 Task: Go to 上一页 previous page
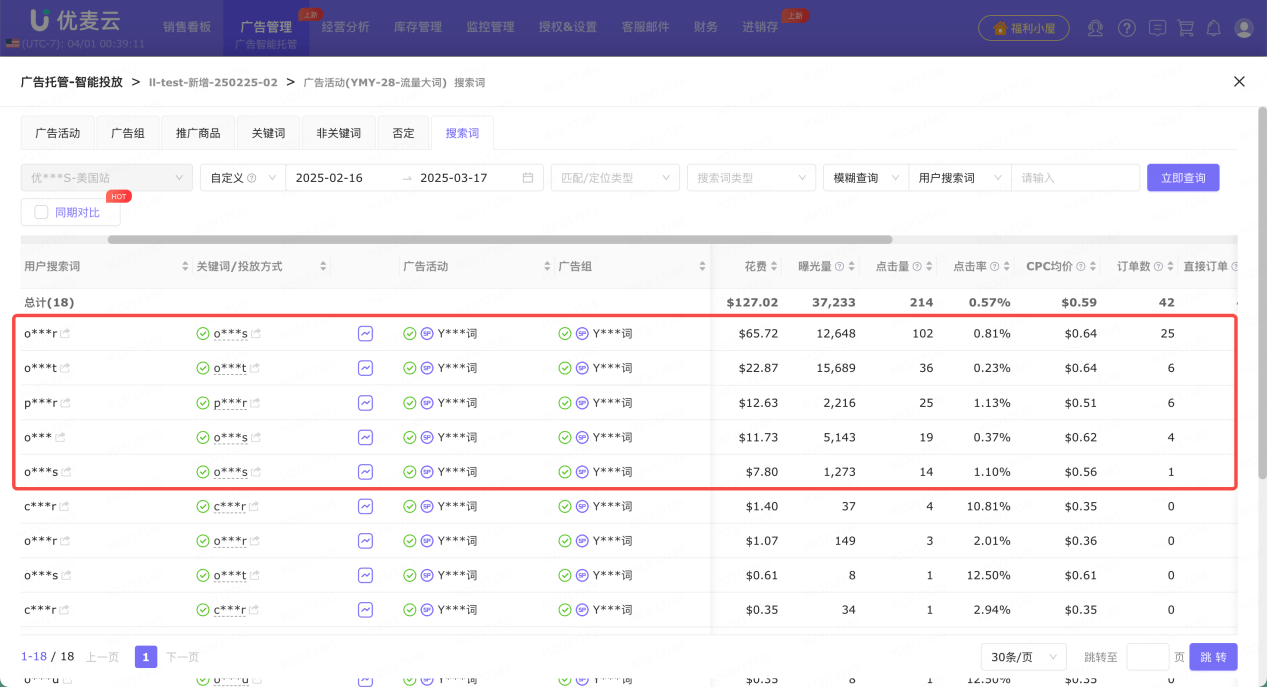[x=102, y=657]
